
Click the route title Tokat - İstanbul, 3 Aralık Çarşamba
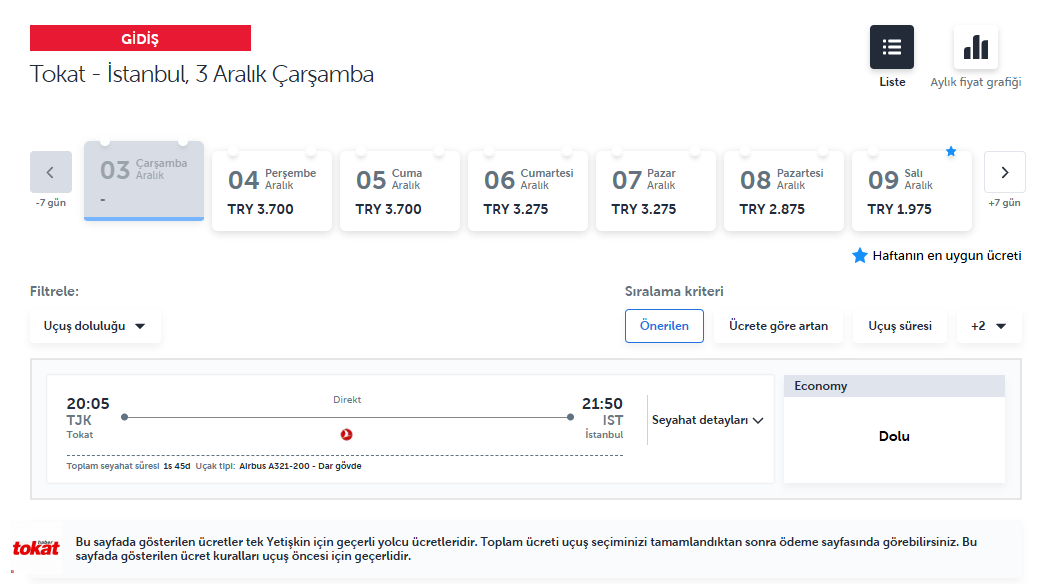click(202, 74)
